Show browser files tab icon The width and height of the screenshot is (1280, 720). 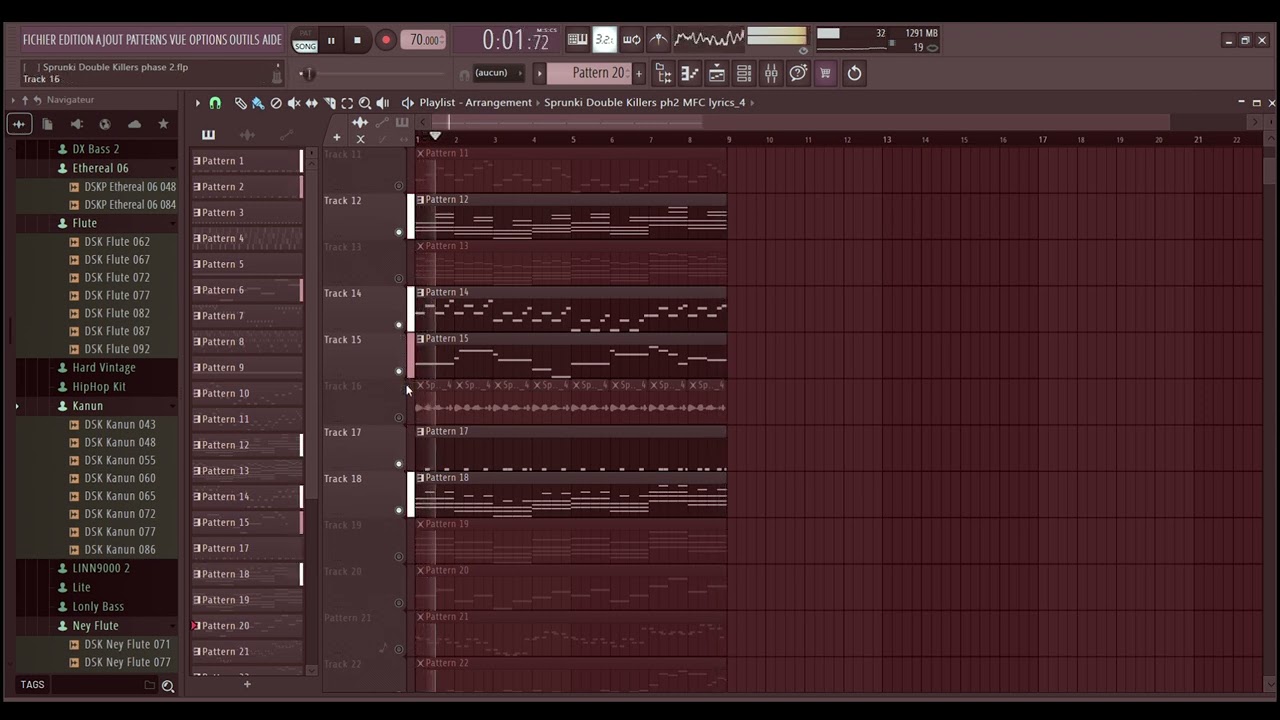[x=47, y=124]
